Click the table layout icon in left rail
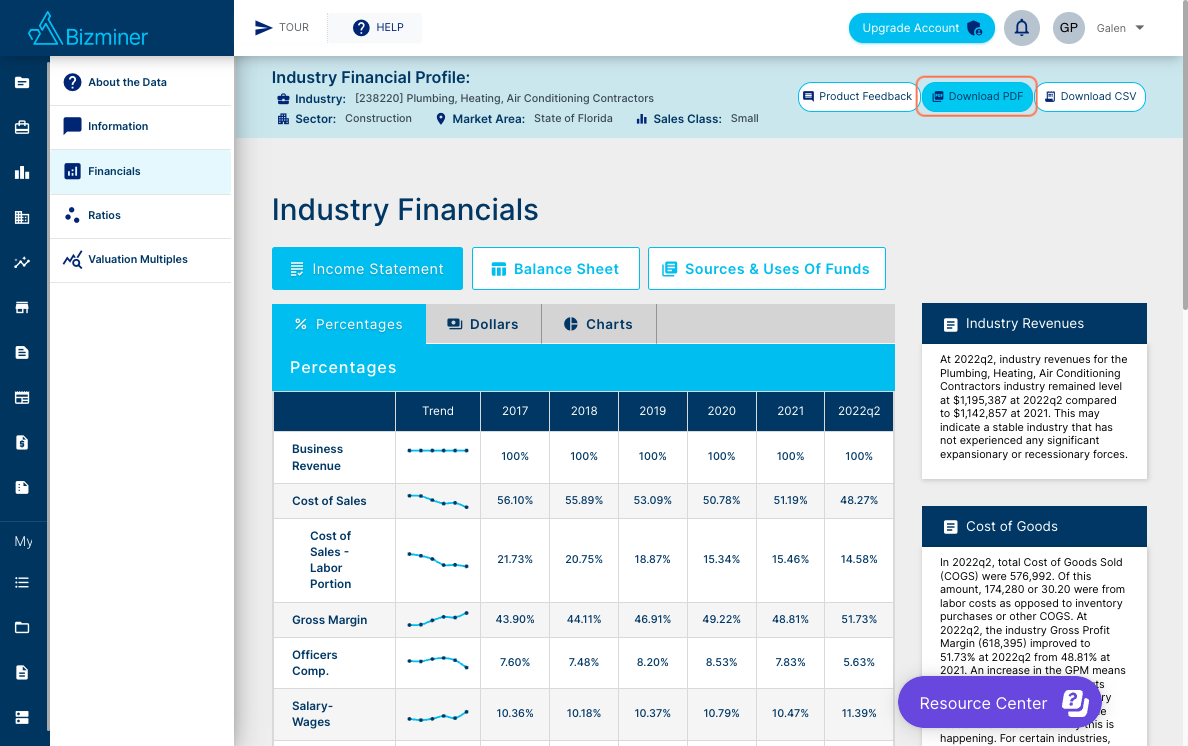The image size is (1188, 746). click(22, 398)
